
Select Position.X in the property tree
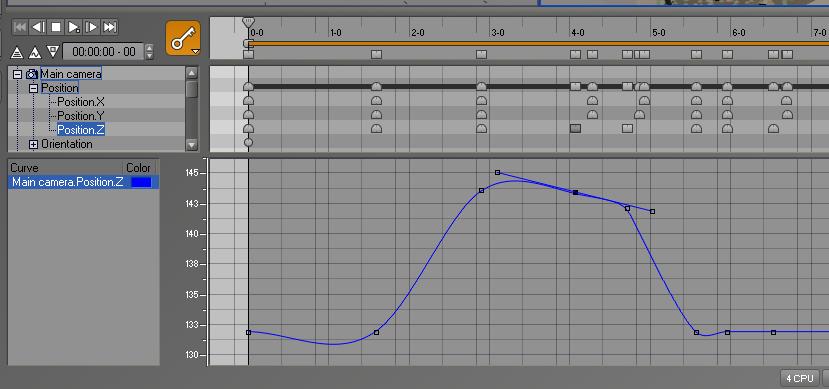point(81,101)
